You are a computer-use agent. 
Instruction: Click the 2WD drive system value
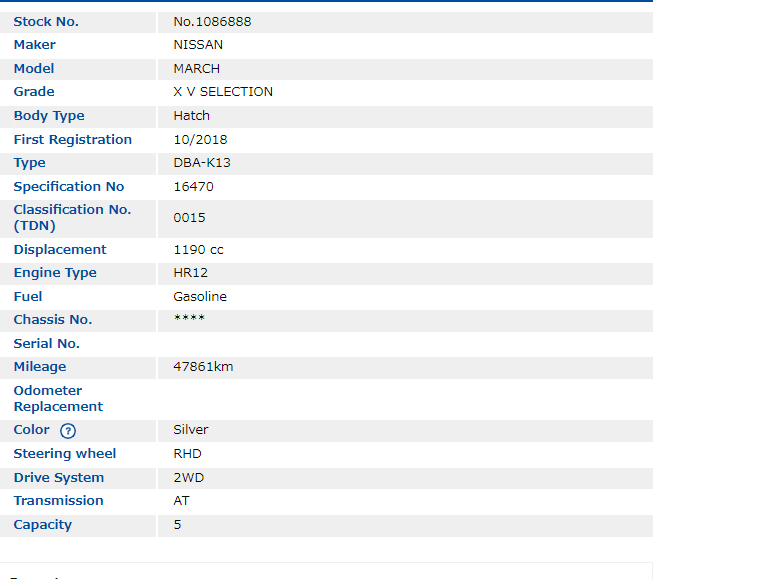tap(188, 478)
